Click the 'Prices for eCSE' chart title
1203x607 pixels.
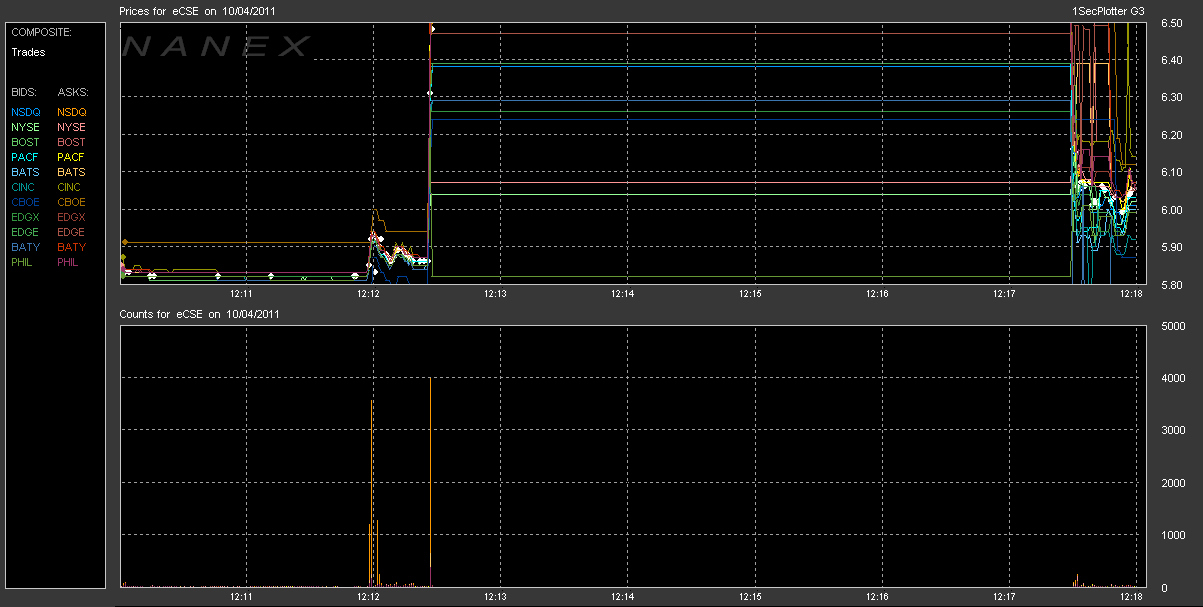(198, 10)
